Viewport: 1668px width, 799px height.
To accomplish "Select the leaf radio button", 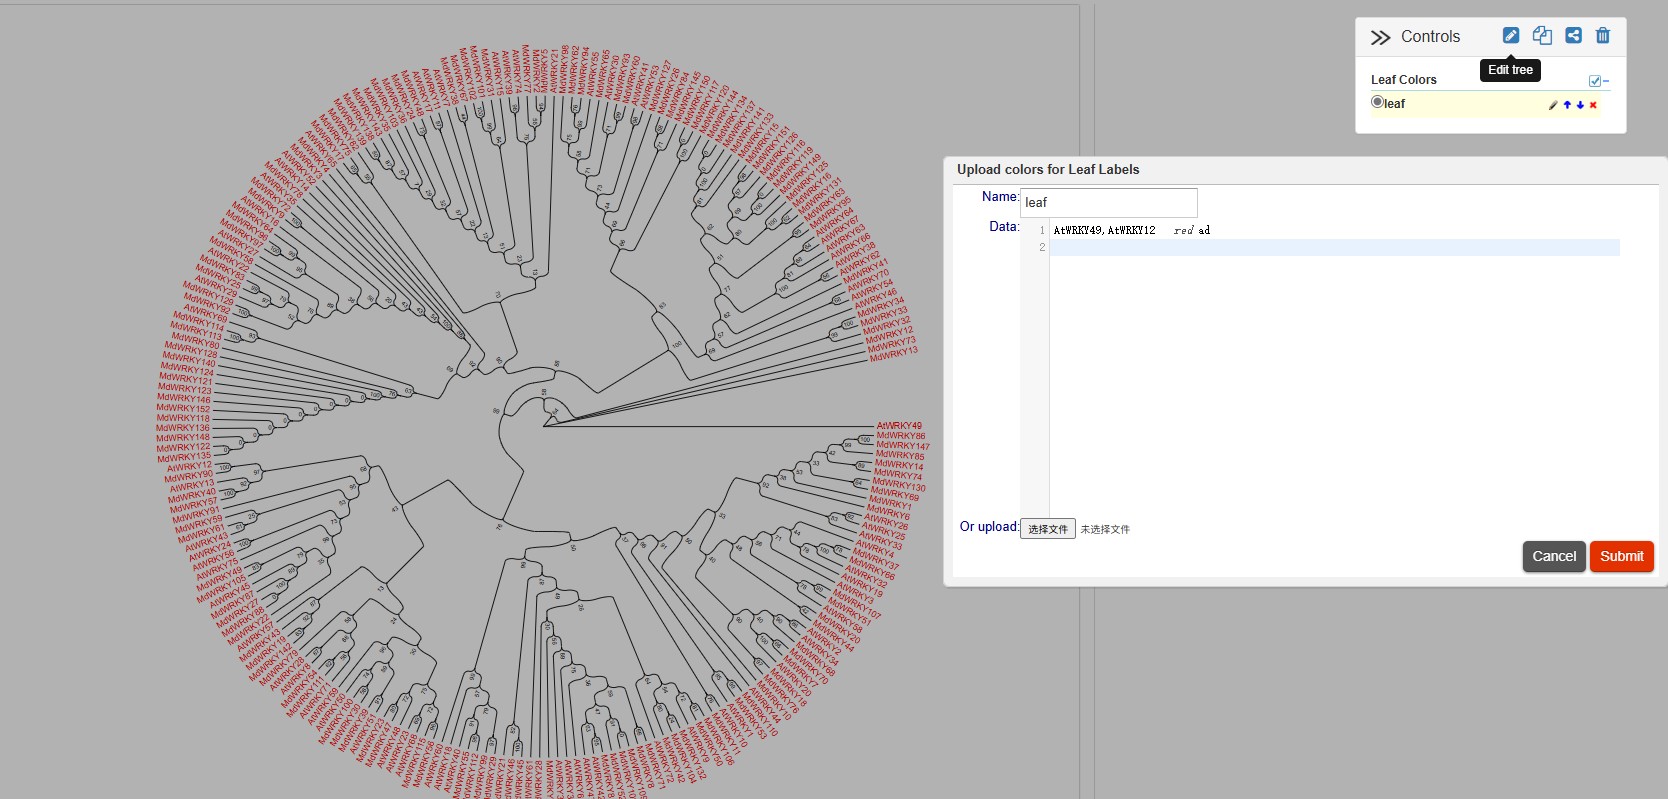I will [1377, 102].
